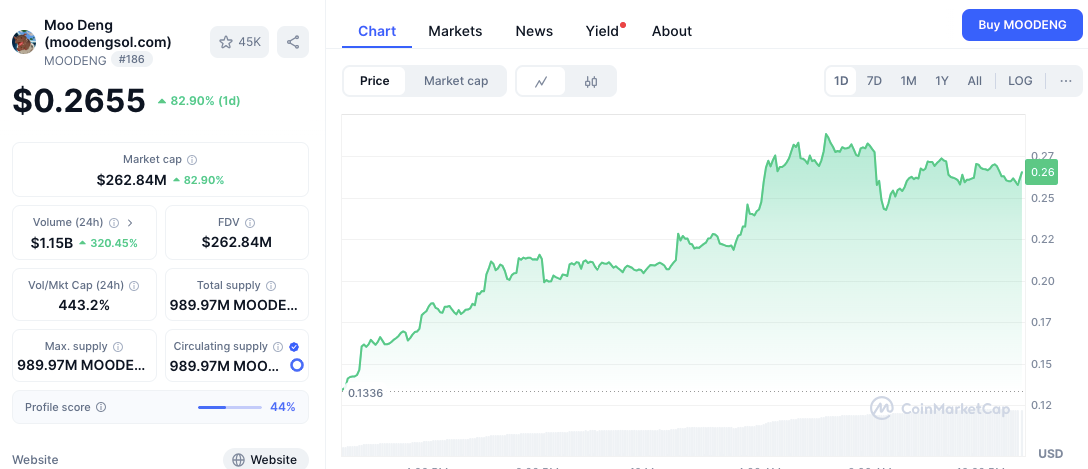Switch chart to Market cap view
Viewport: 1088px width, 469px height.
456,81
